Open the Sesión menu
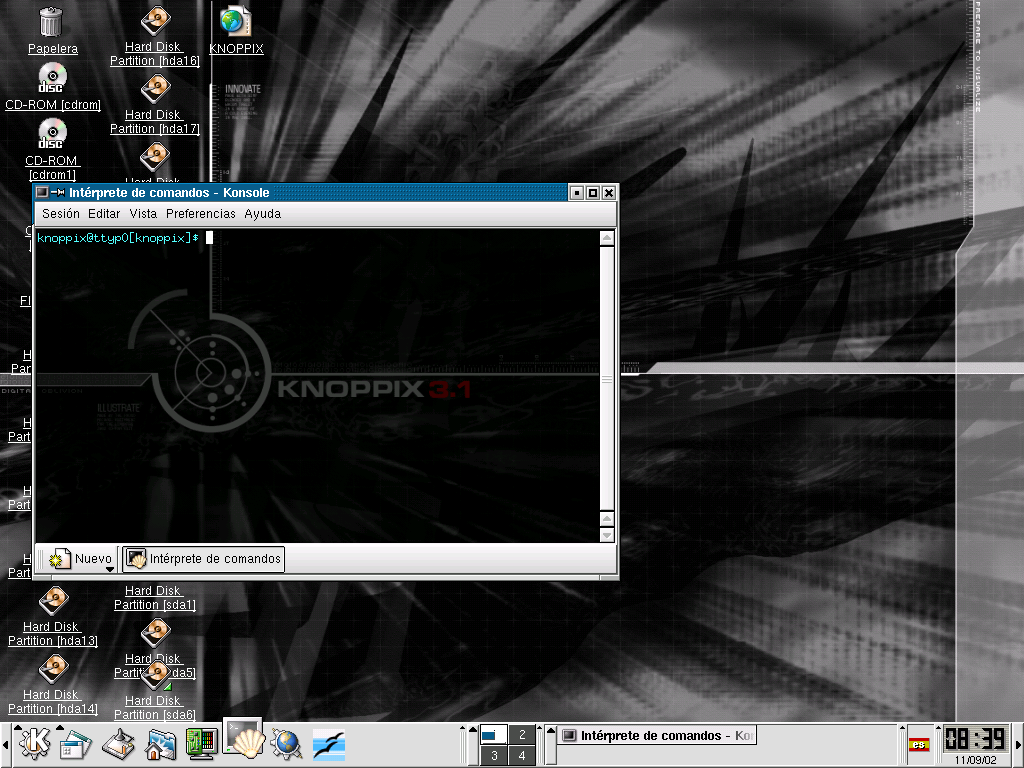 click(x=61, y=214)
